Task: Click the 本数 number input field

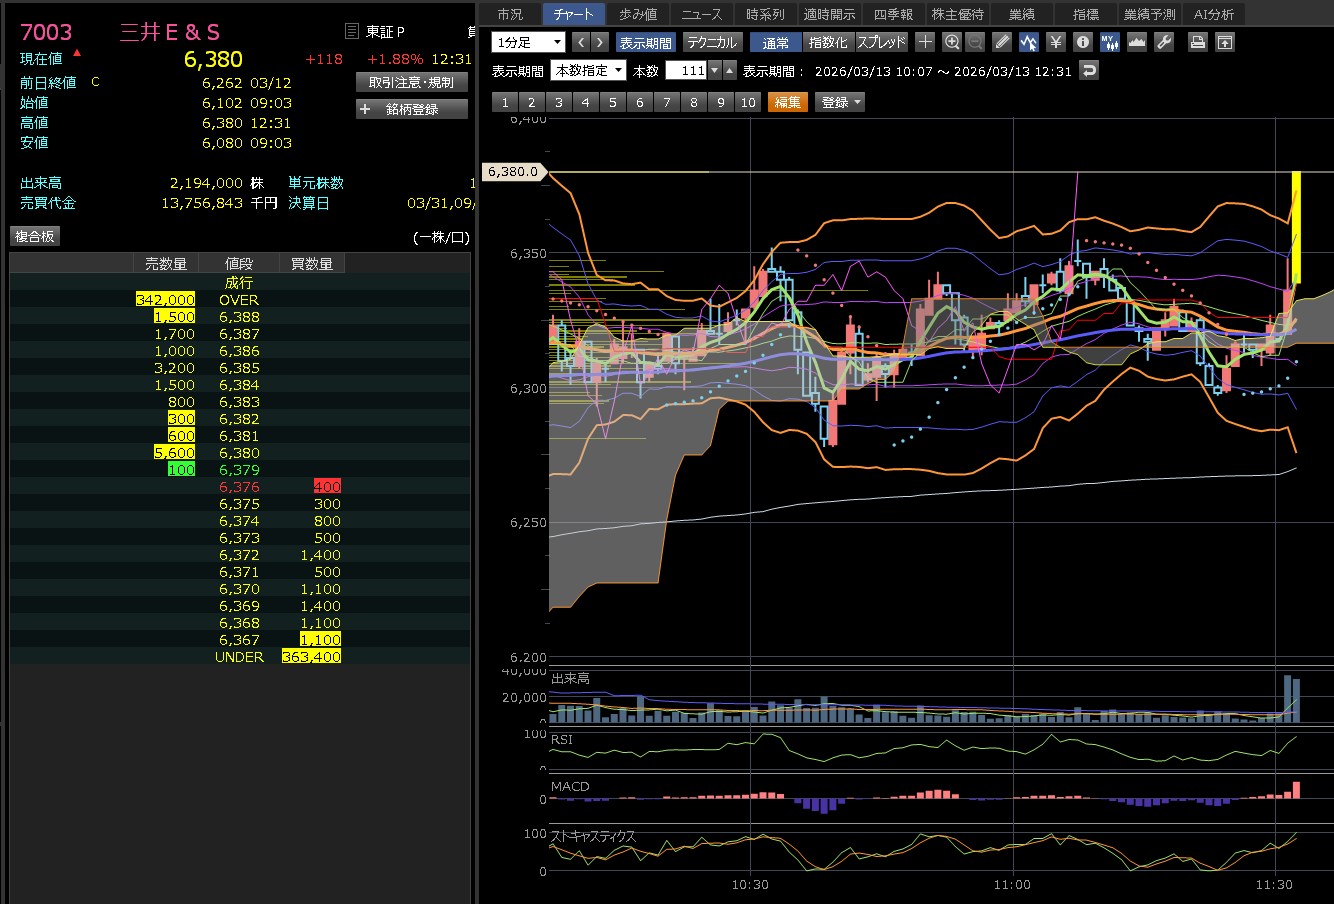Action: pyautogui.click(x=687, y=70)
